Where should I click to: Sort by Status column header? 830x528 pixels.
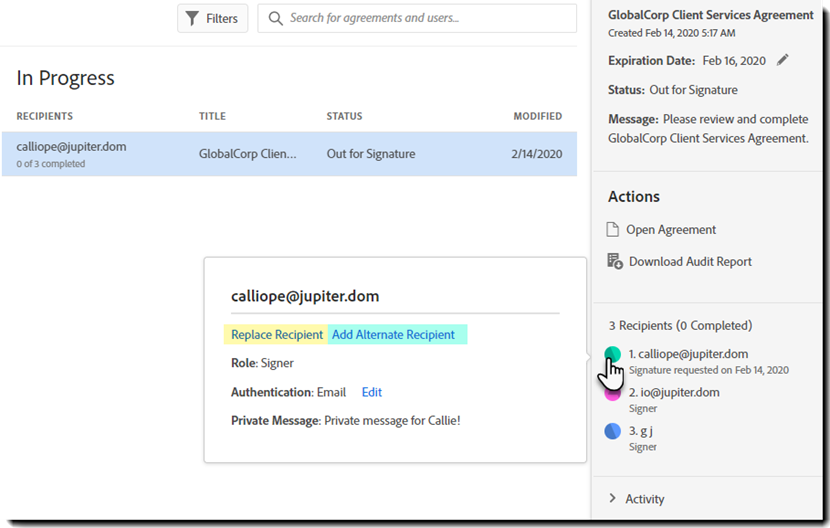344,116
